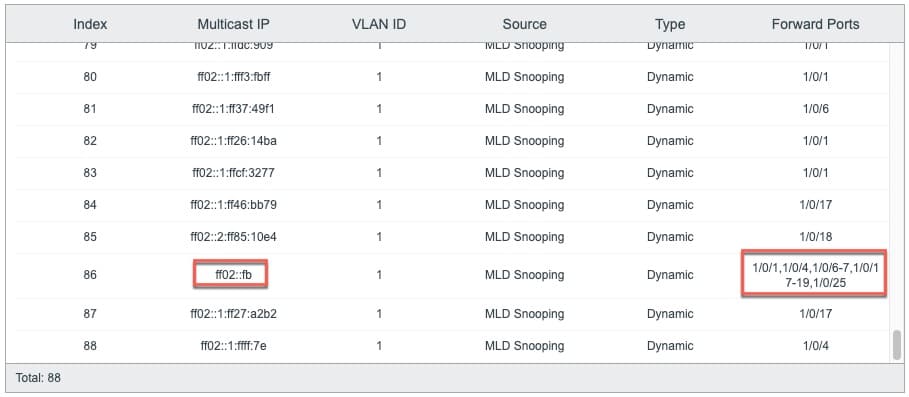Click the Type column header
Image resolution: width=909 pixels, height=397 pixels.
click(670, 24)
